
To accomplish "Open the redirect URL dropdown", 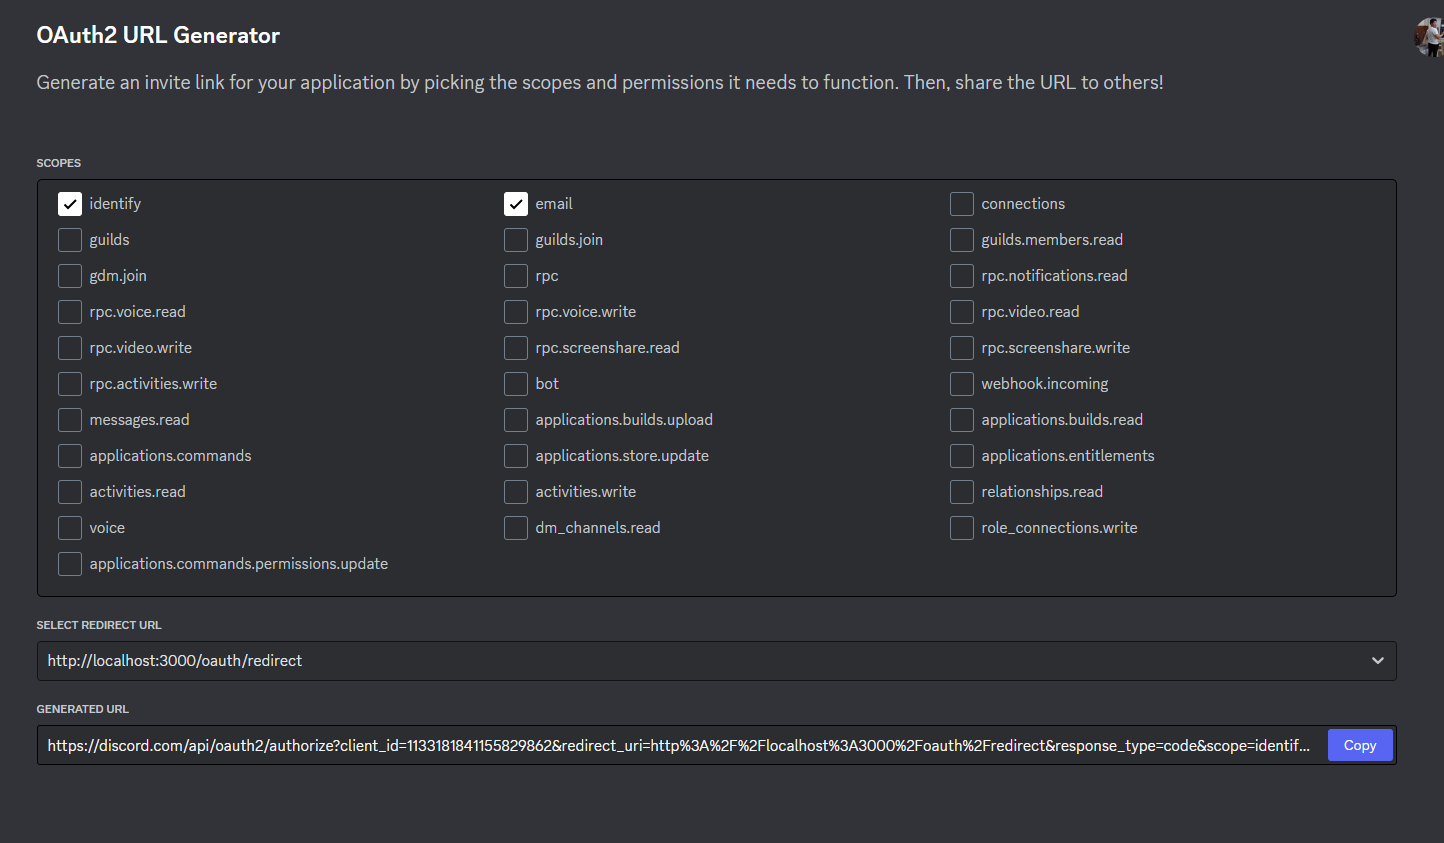I will pyautogui.click(x=716, y=661).
